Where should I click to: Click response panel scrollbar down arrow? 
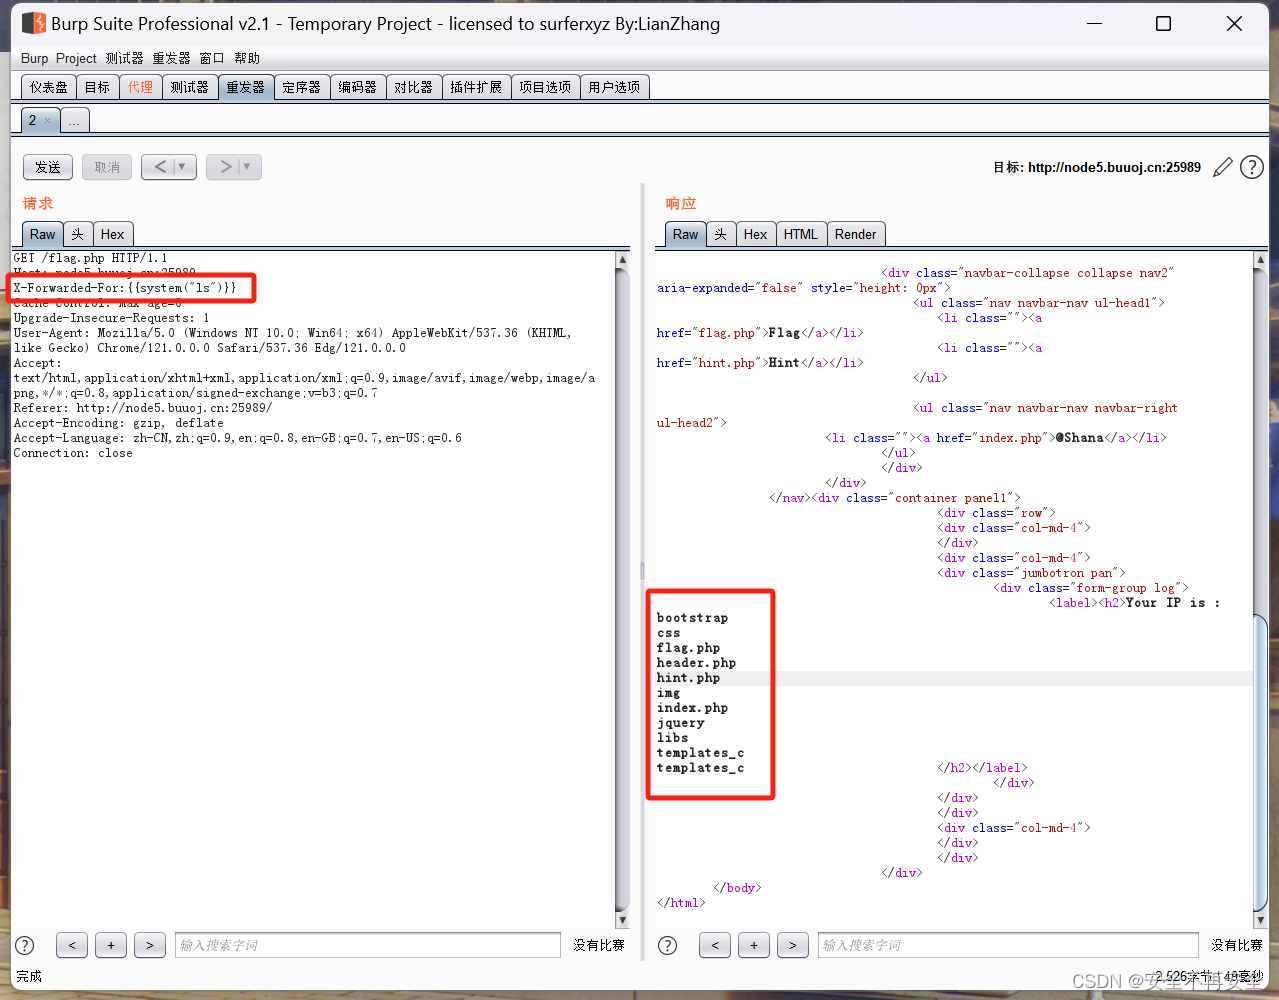(1260, 920)
